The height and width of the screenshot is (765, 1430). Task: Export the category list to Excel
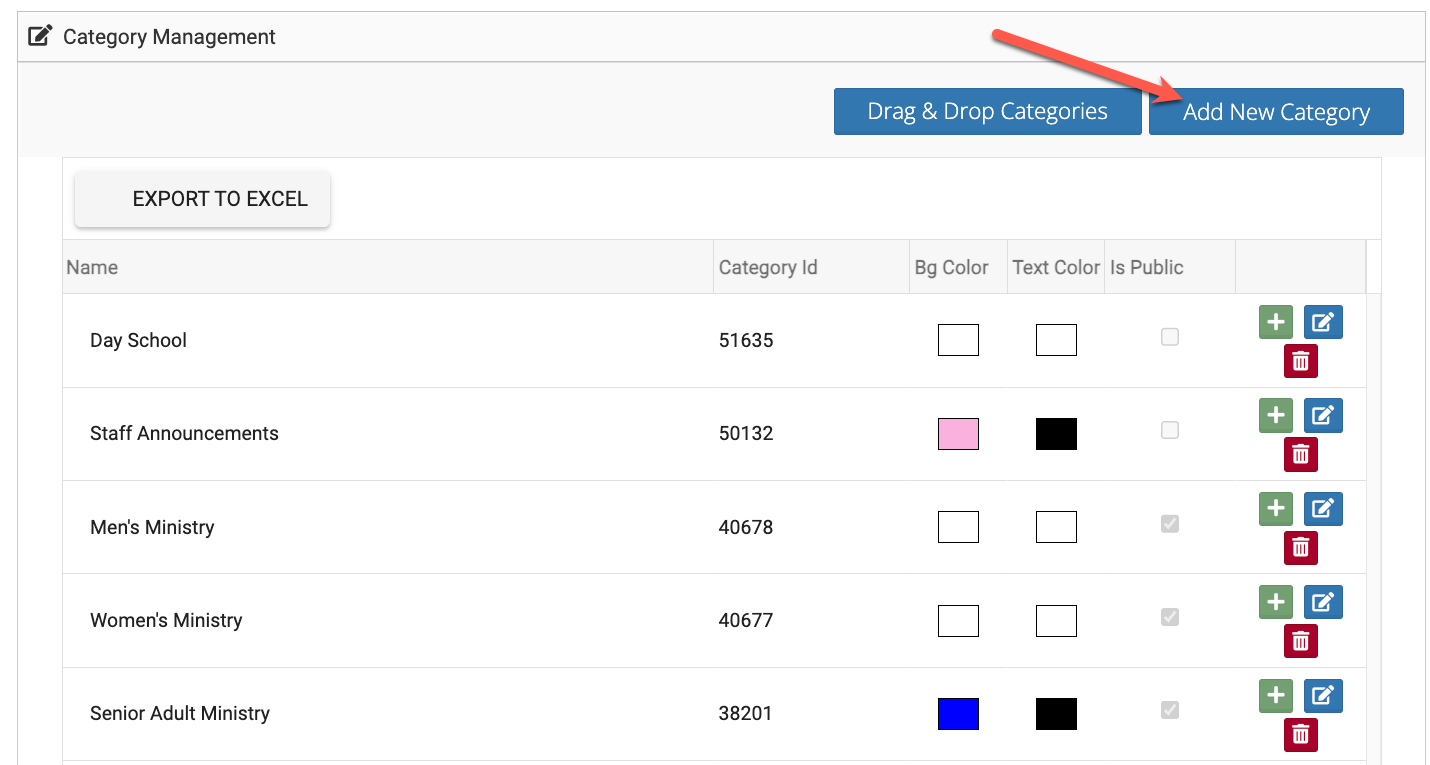pyautogui.click(x=202, y=199)
